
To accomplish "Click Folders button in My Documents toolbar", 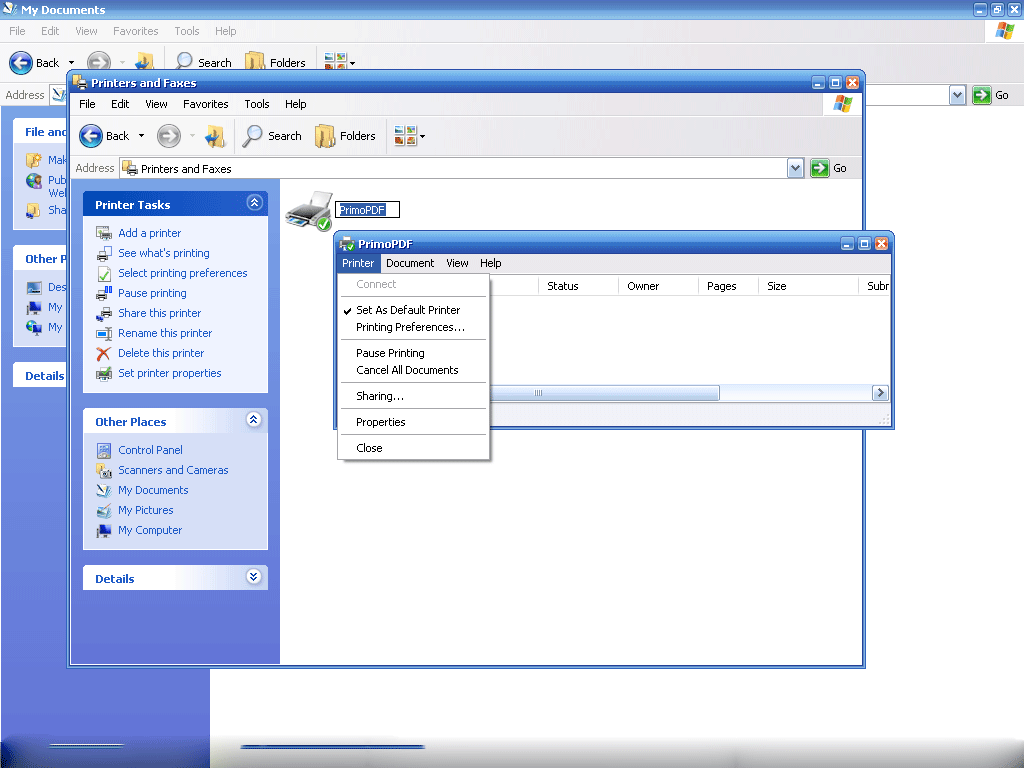I will coord(276,63).
